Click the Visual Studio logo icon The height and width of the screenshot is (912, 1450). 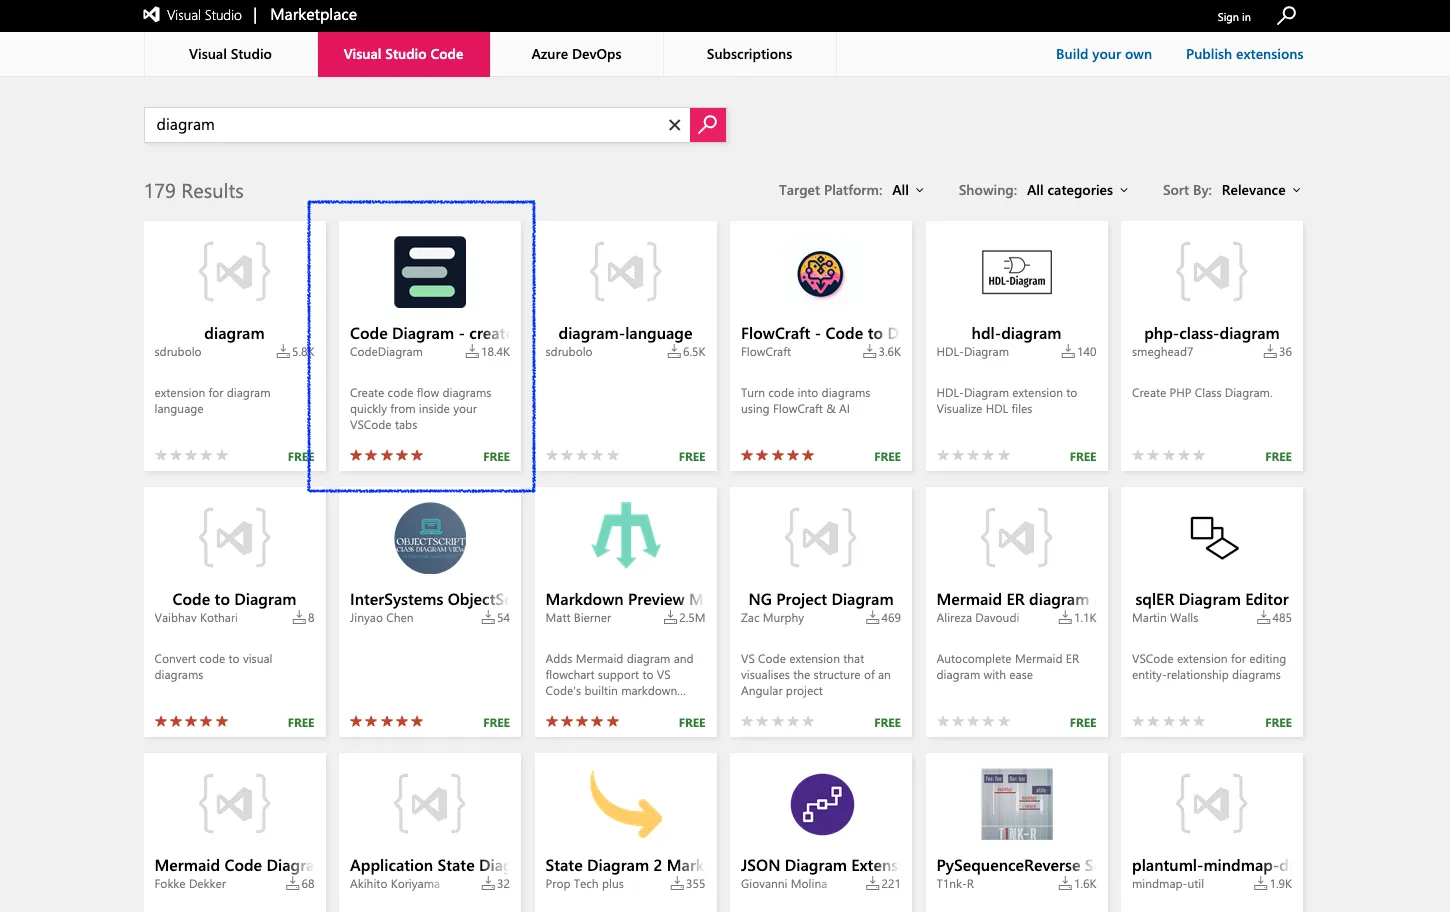pyautogui.click(x=151, y=15)
